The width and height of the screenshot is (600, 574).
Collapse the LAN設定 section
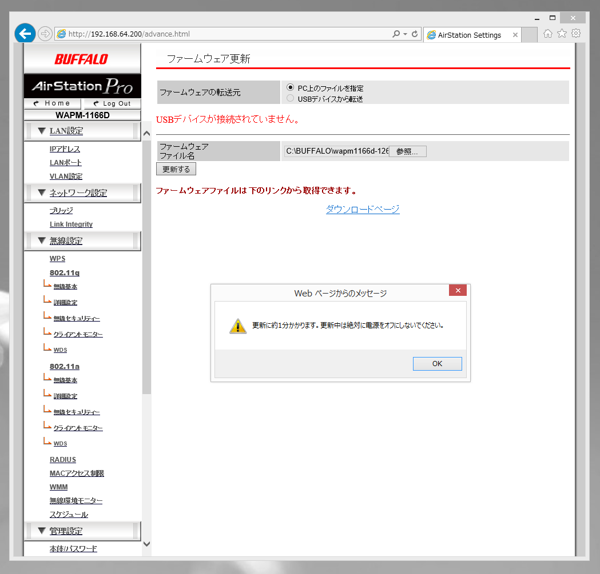point(82,131)
